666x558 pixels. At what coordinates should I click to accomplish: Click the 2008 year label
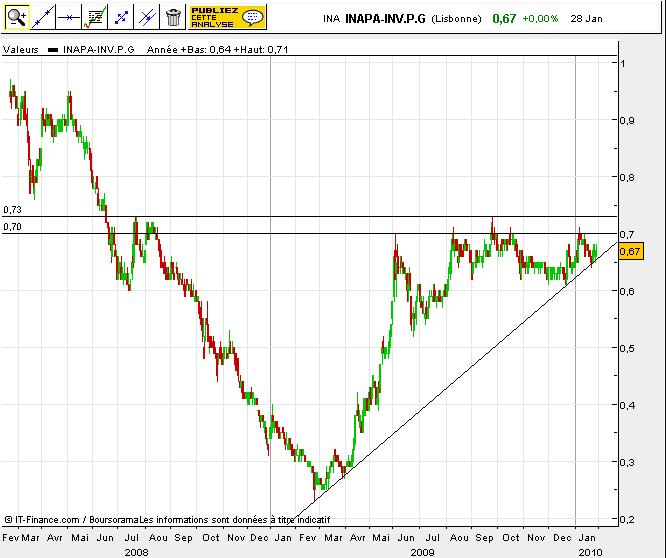coord(136,552)
